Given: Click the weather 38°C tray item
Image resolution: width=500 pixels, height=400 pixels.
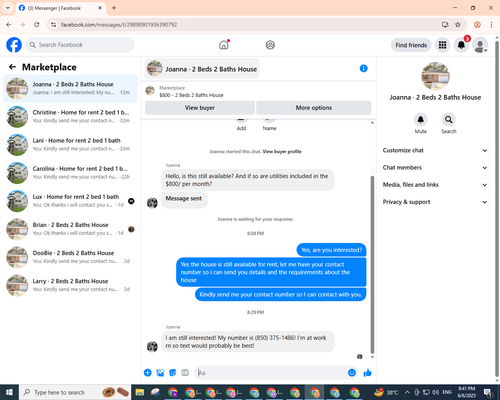Looking at the screenshot, I should coord(386,392).
